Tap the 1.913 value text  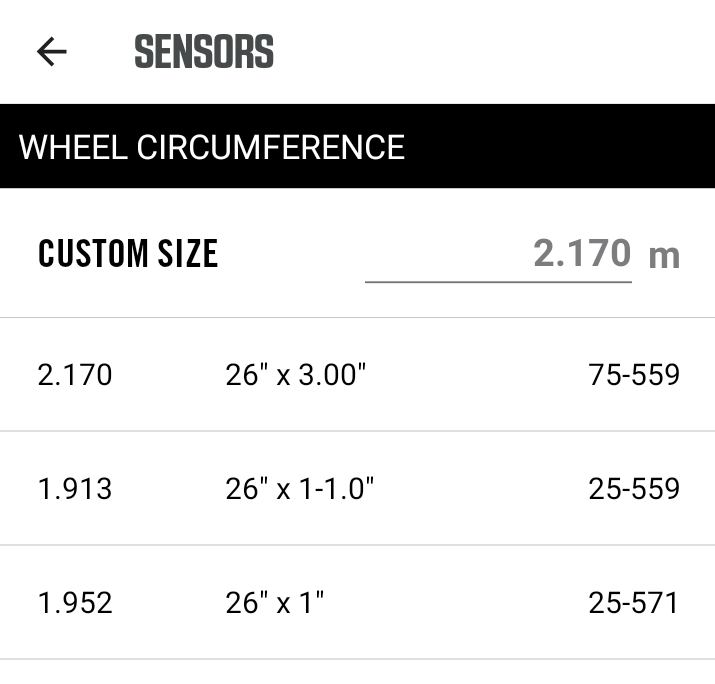pyautogui.click(x=75, y=489)
